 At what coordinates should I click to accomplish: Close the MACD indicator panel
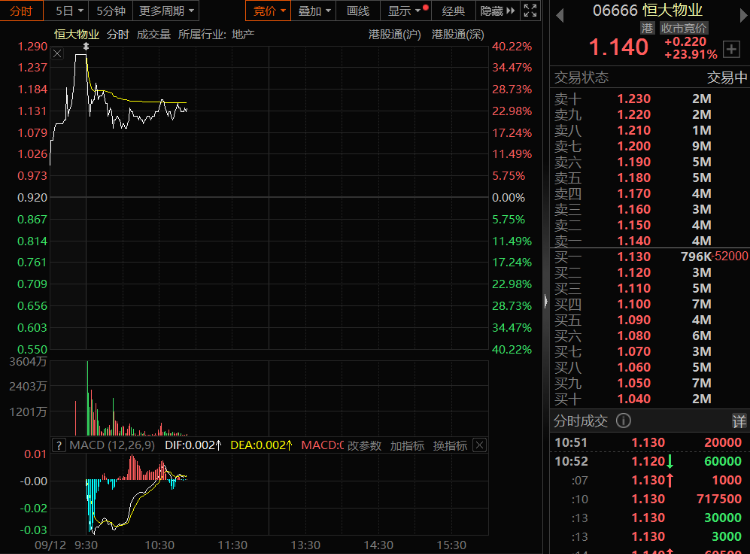[479, 445]
